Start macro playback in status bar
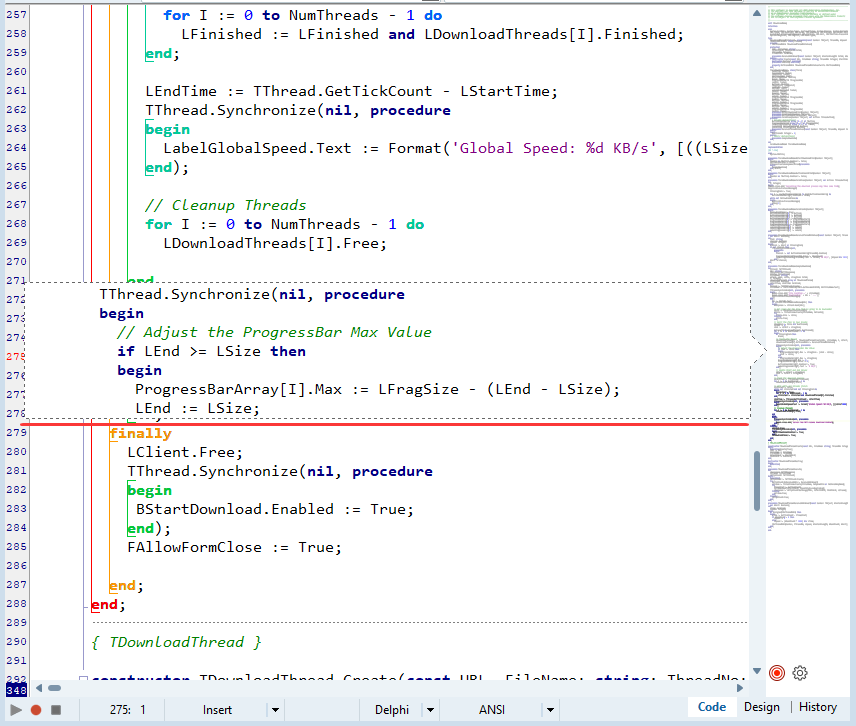Screen dimensions: 856x726 16,710
